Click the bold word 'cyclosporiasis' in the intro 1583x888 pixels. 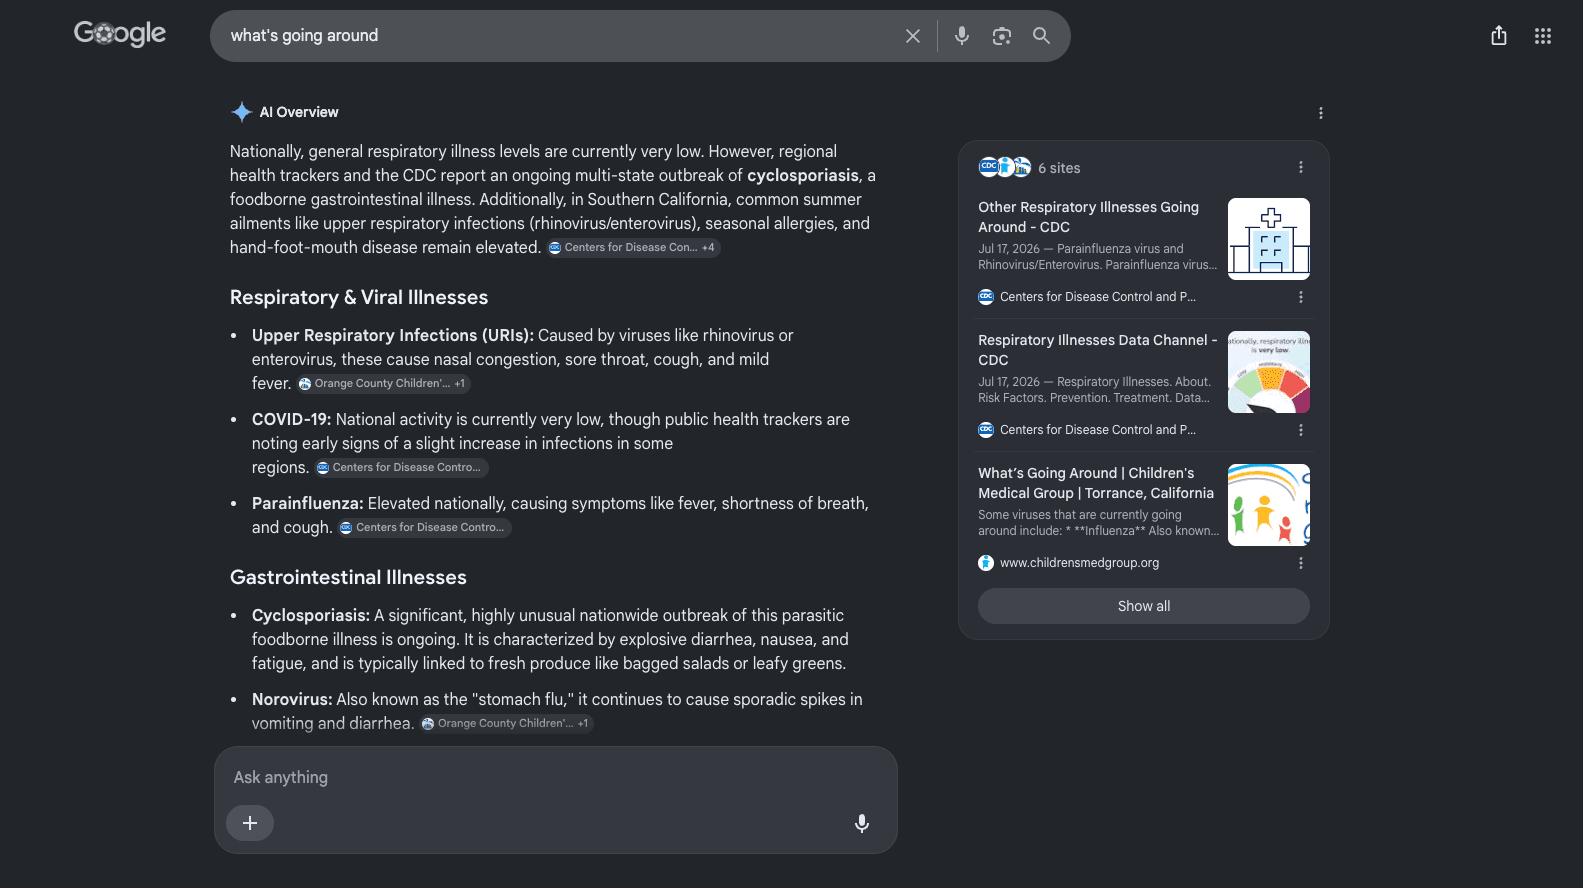pos(803,176)
